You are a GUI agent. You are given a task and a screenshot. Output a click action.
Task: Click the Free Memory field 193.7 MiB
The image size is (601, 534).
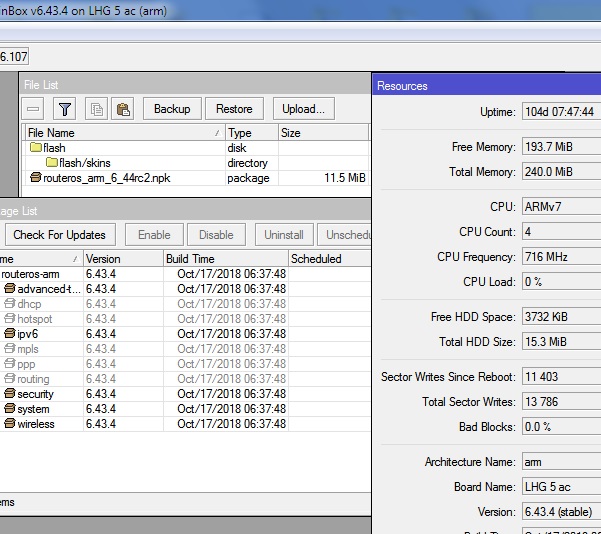(x=561, y=147)
